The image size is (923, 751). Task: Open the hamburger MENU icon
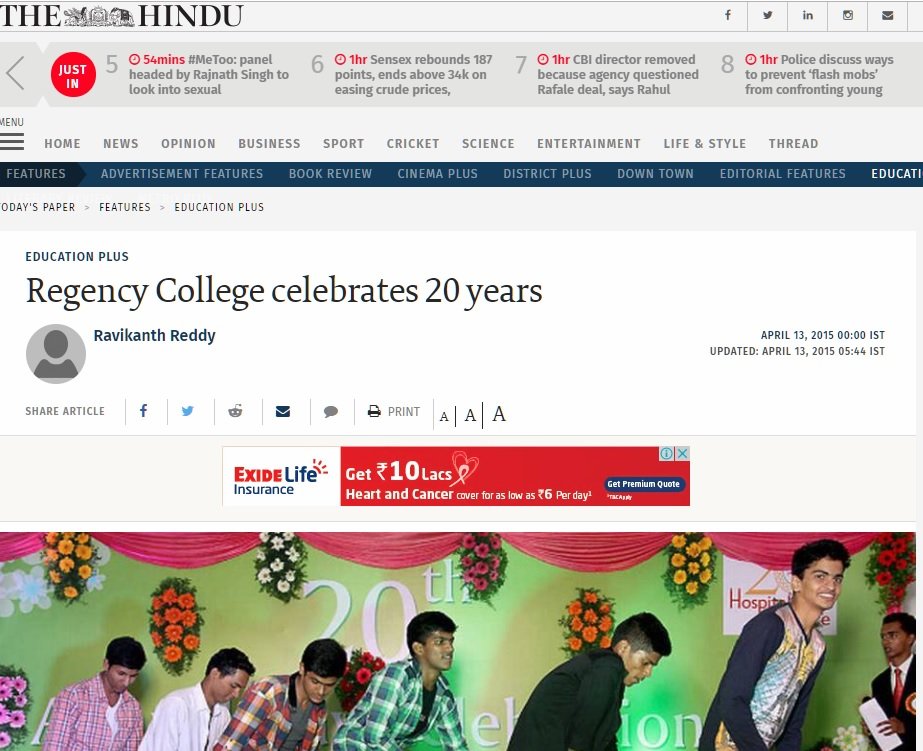pyautogui.click(x=12, y=141)
